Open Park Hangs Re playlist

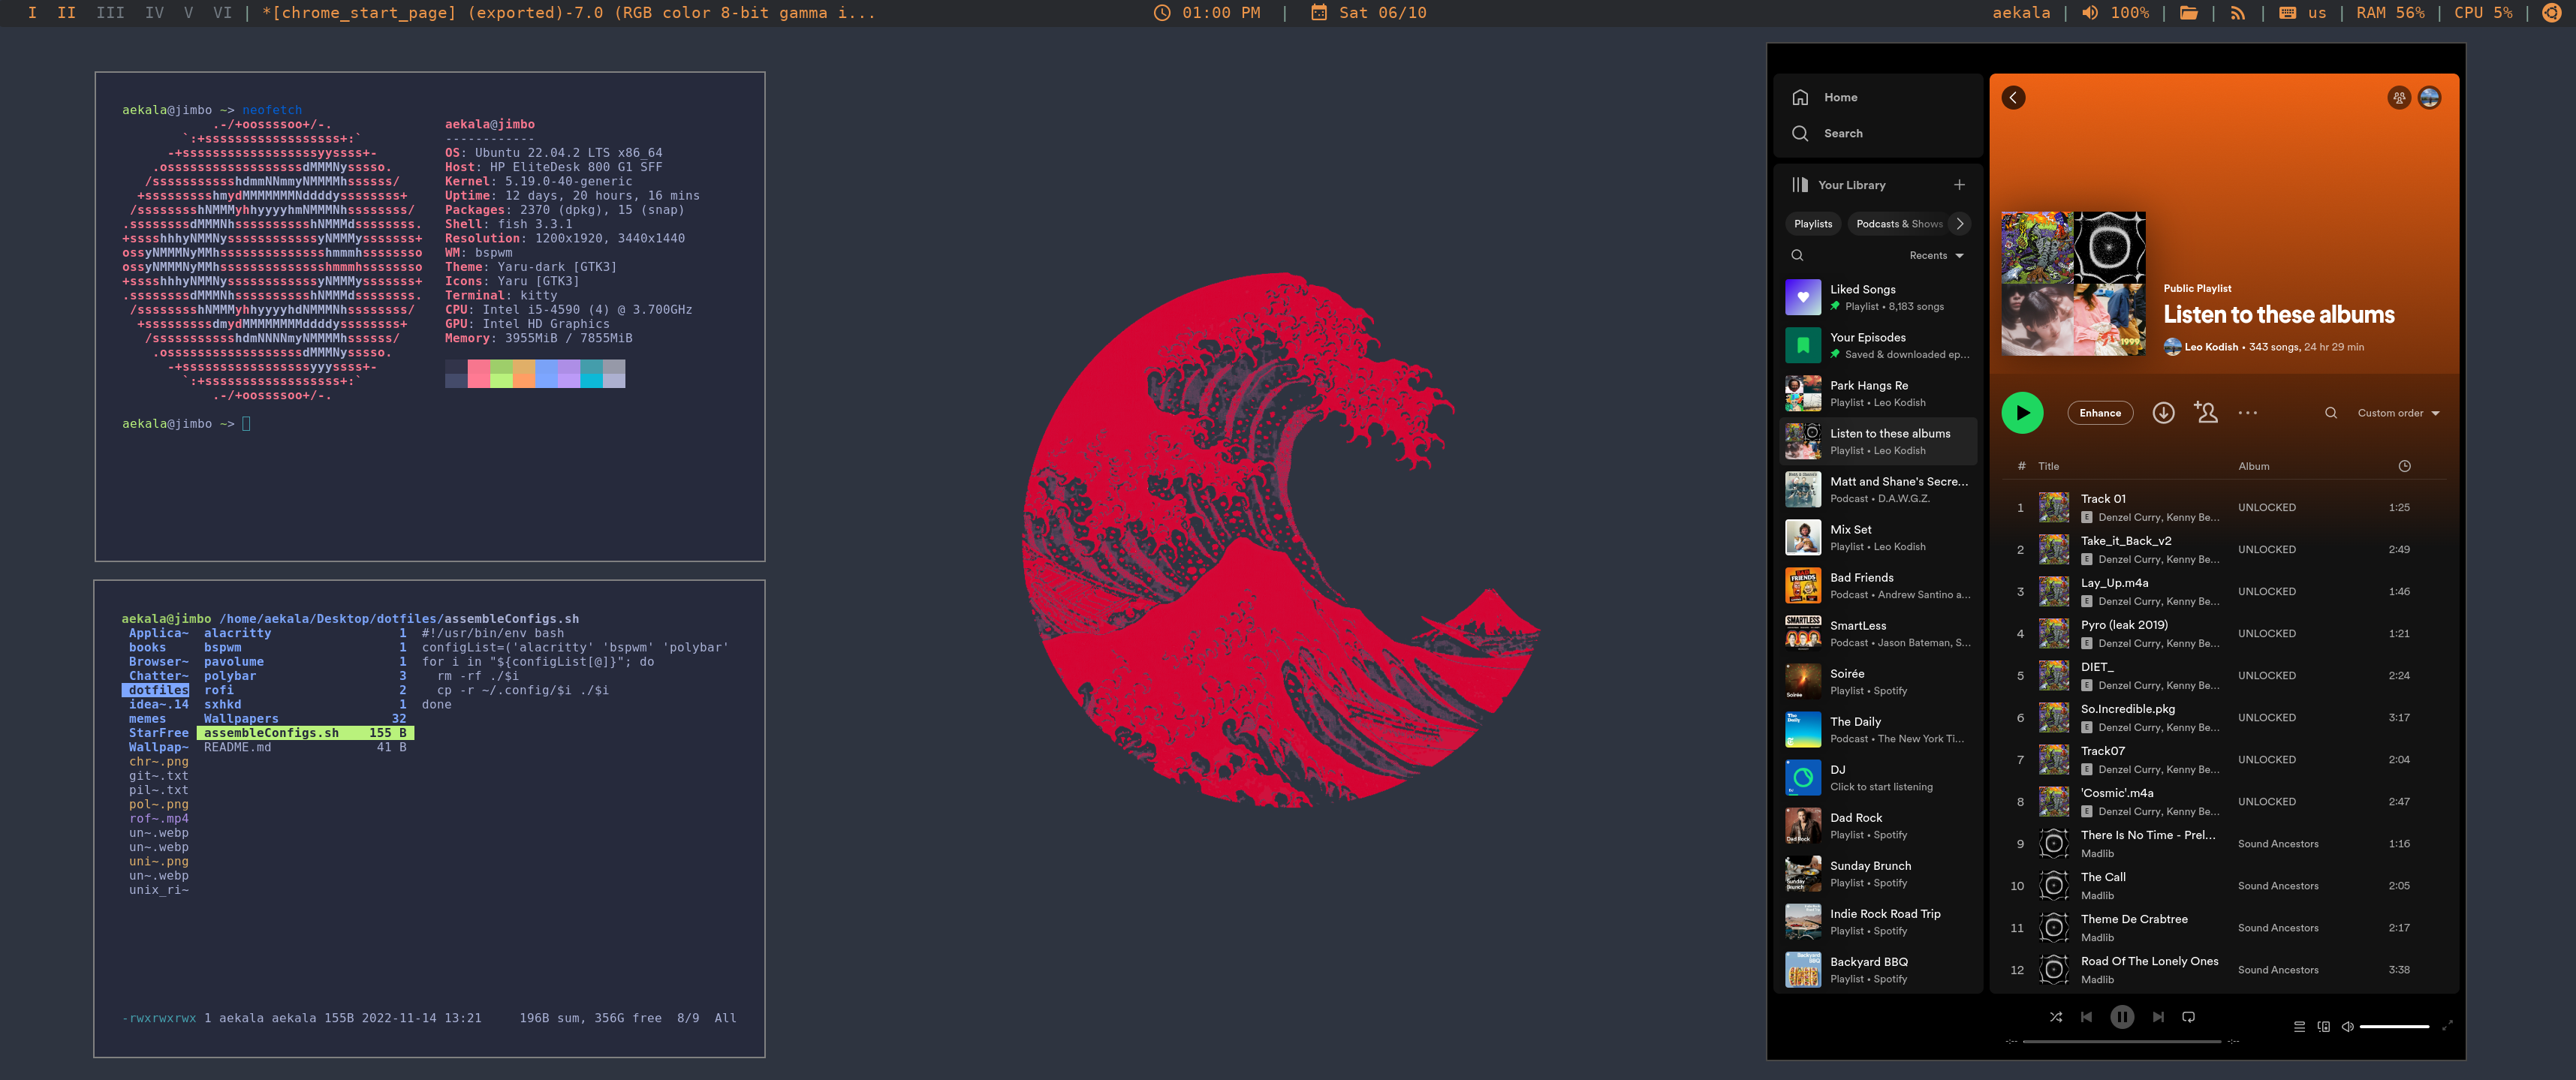[x=1878, y=393]
